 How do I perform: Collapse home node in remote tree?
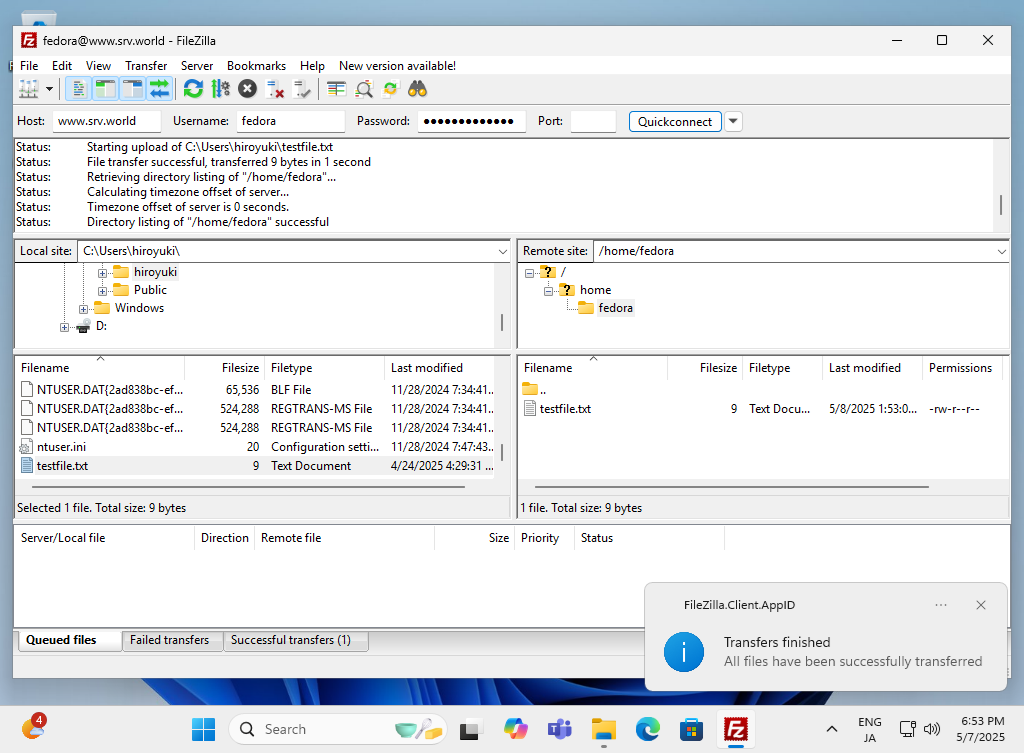coord(549,291)
